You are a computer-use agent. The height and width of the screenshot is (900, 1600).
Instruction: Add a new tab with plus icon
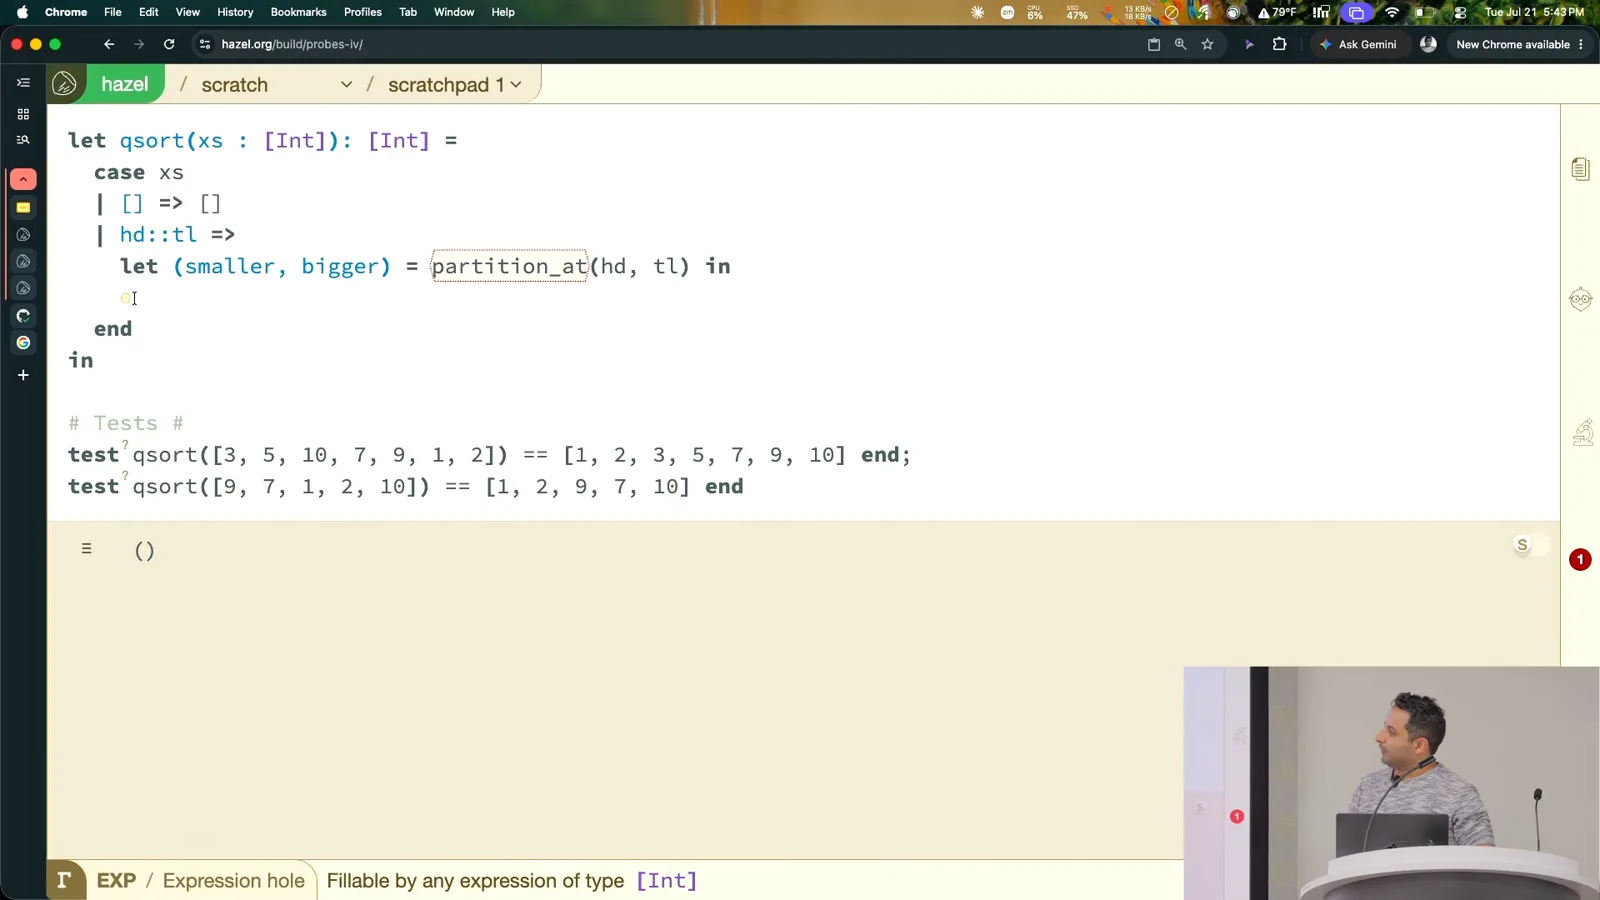pos(23,375)
